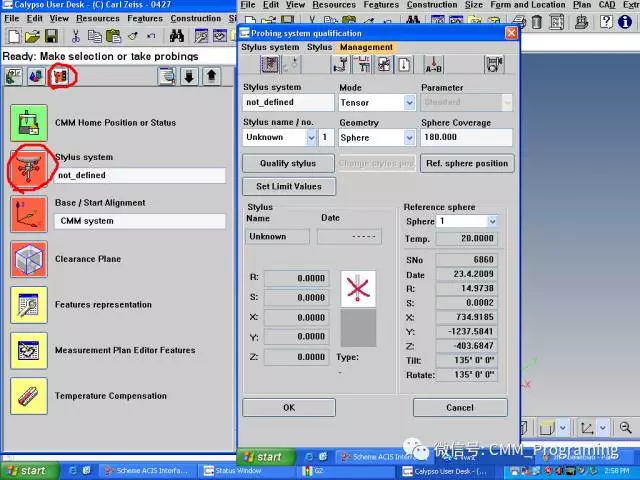Click the New file icon in left toolbar

pyautogui.click(x=14, y=36)
